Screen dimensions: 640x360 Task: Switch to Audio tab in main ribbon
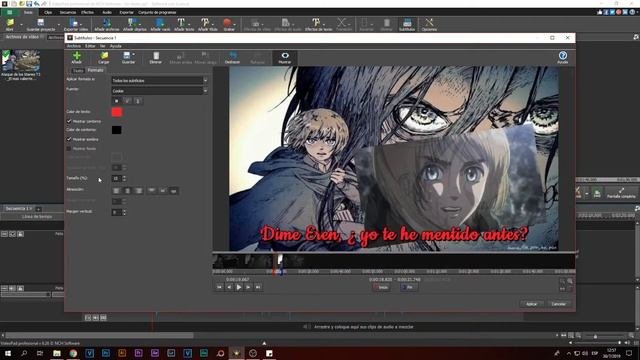(107, 12)
